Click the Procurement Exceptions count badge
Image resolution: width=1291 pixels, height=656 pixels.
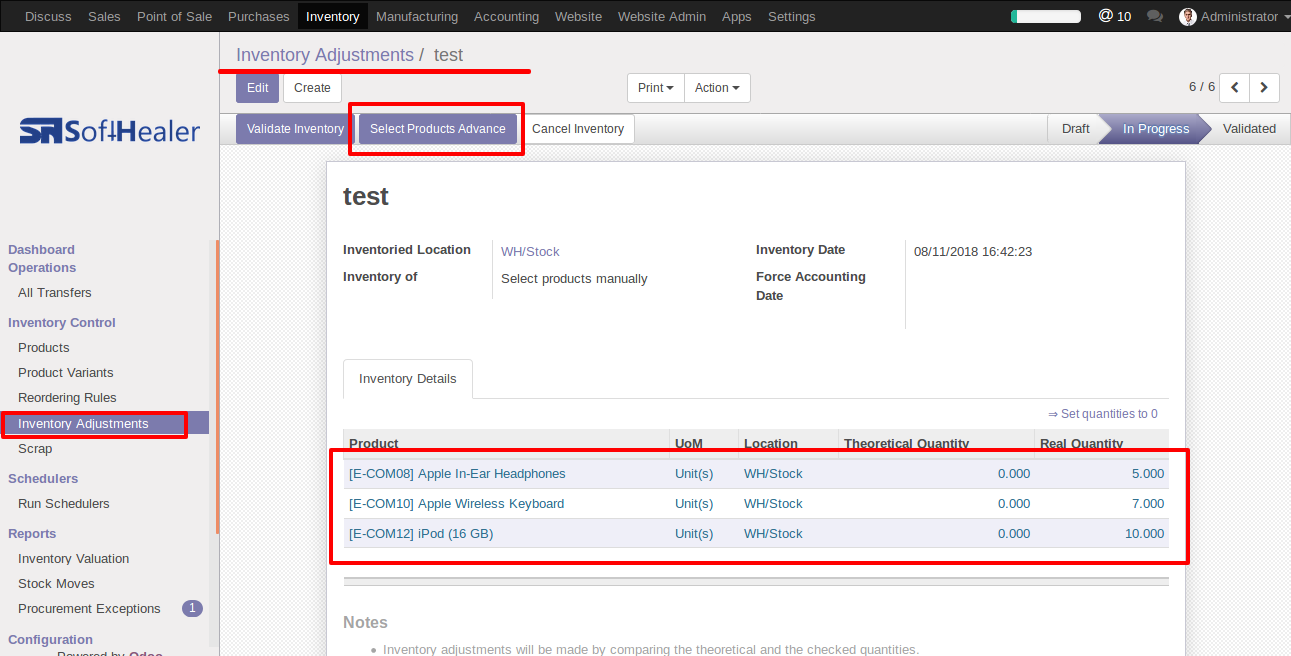tap(192, 608)
